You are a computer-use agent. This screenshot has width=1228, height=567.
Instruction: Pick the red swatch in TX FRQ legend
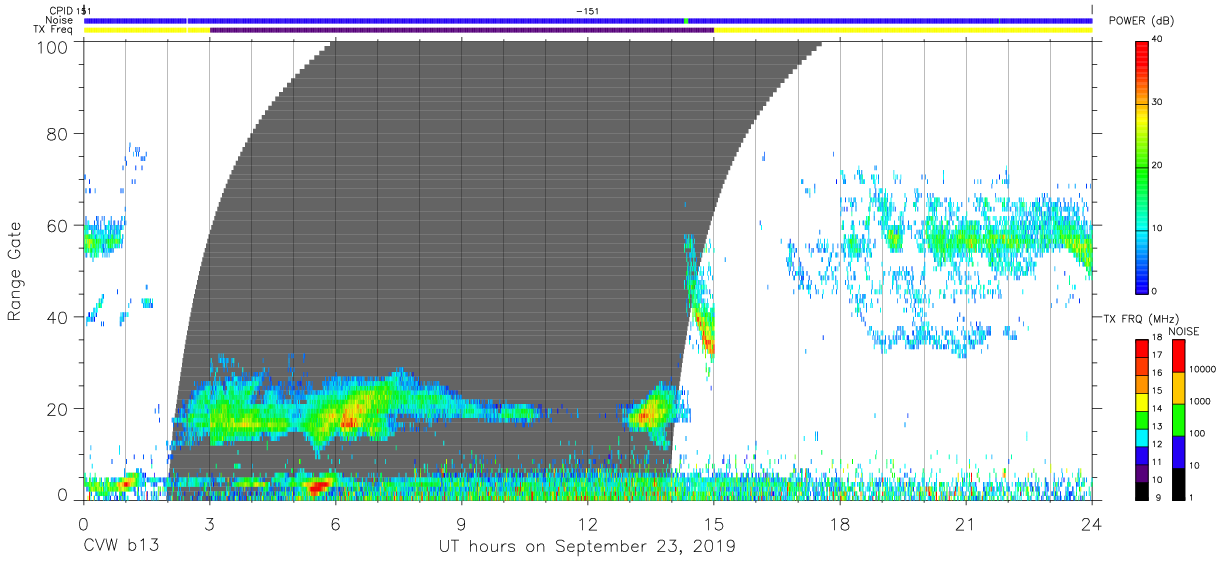pos(1143,348)
